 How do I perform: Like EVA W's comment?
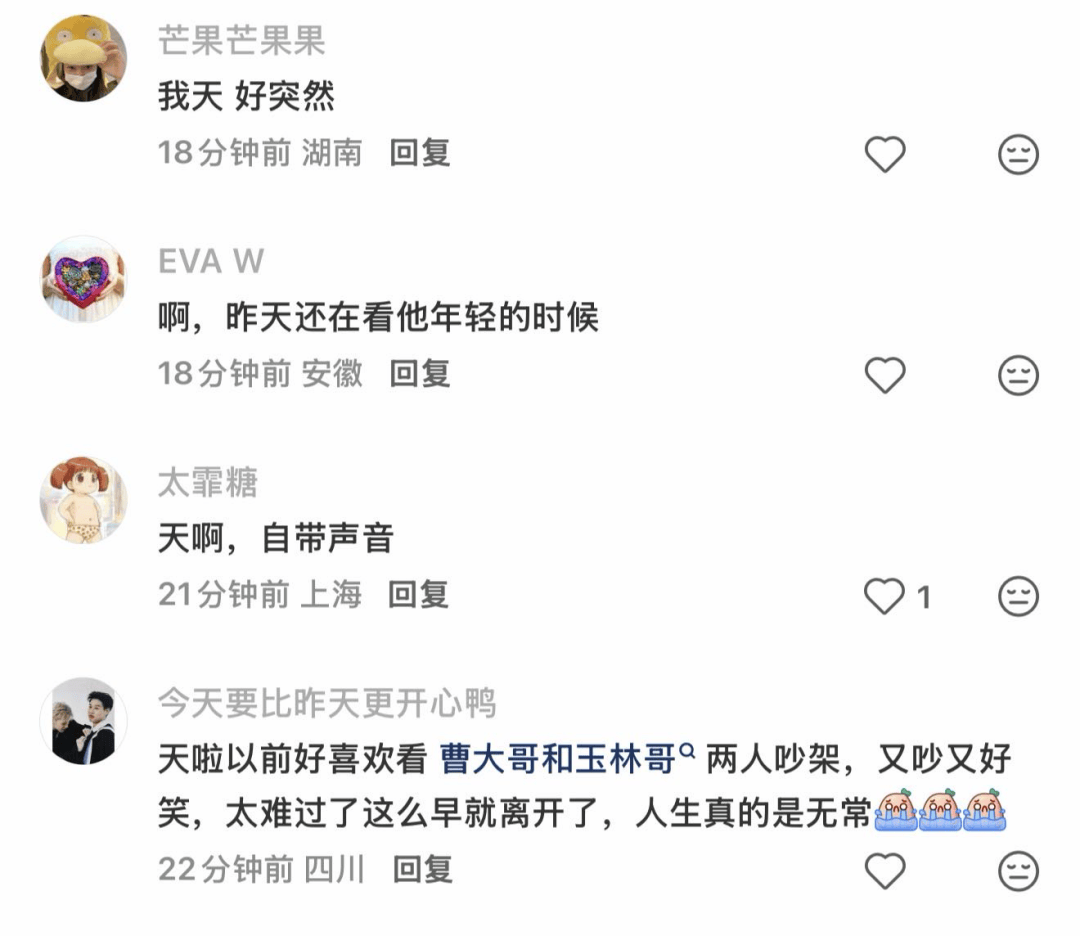pyautogui.click(x=885, y=375)
